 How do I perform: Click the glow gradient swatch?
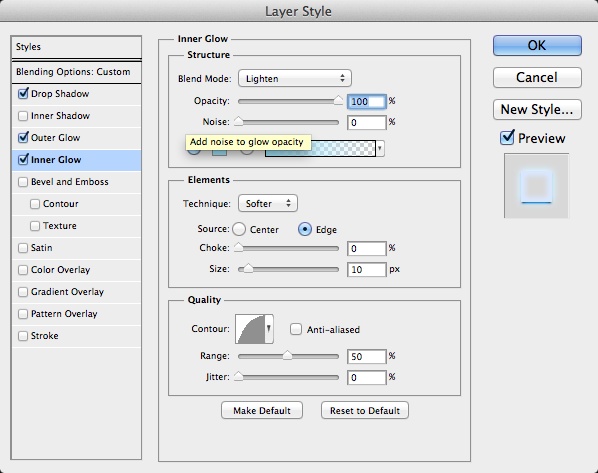pyautogui.click(x=320, y=148)
